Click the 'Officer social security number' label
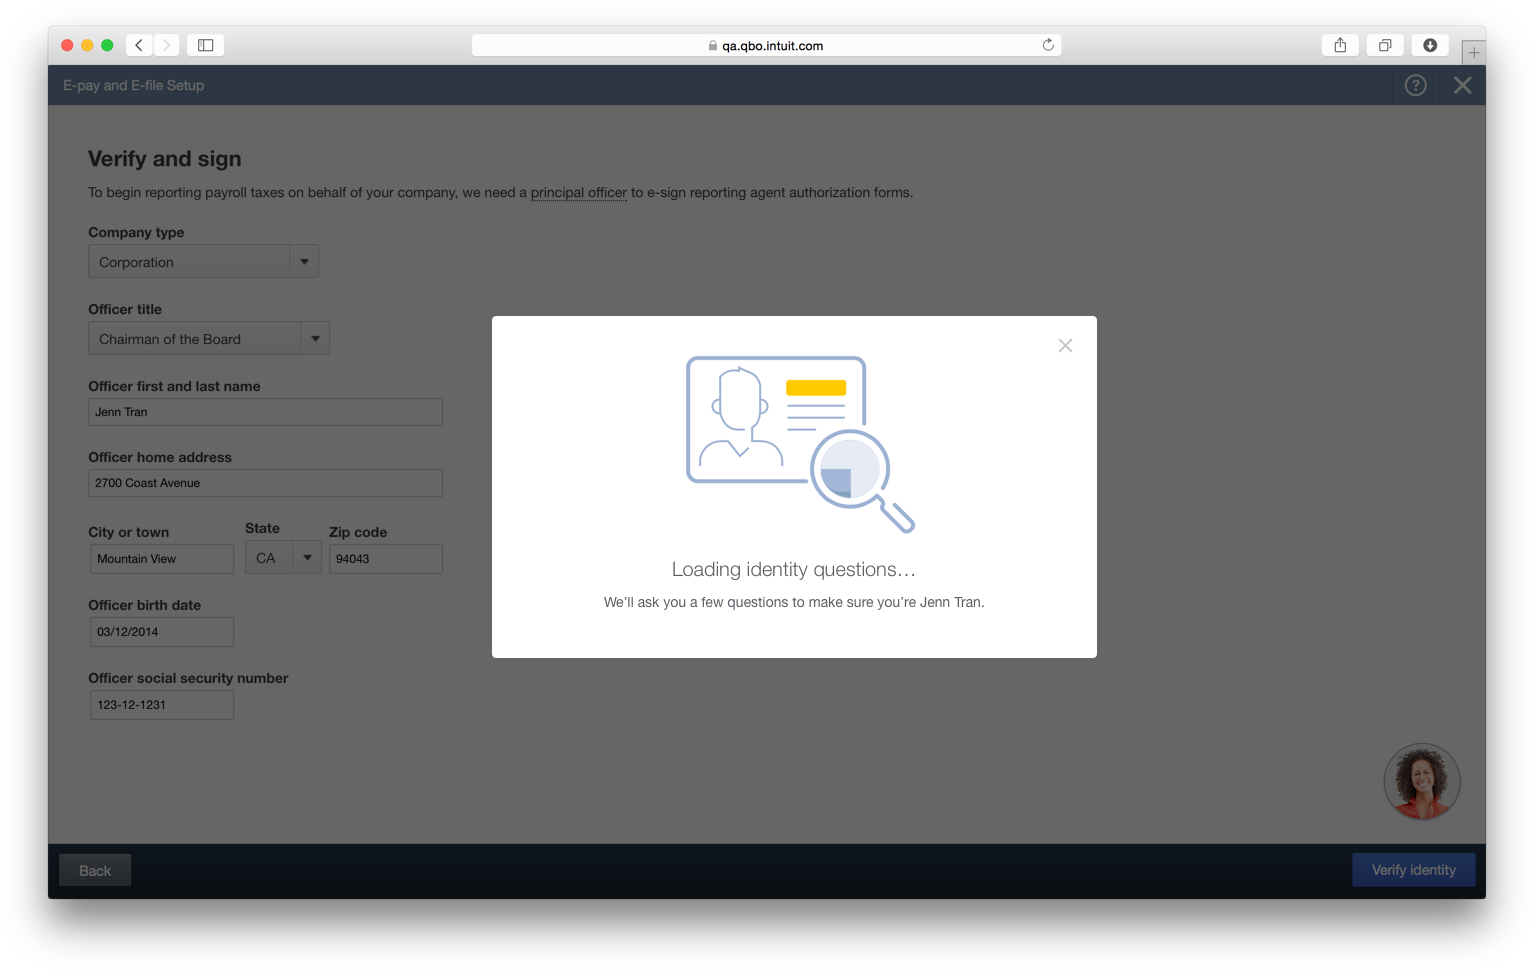1534x973 pixels. click(x=188, y=678)
